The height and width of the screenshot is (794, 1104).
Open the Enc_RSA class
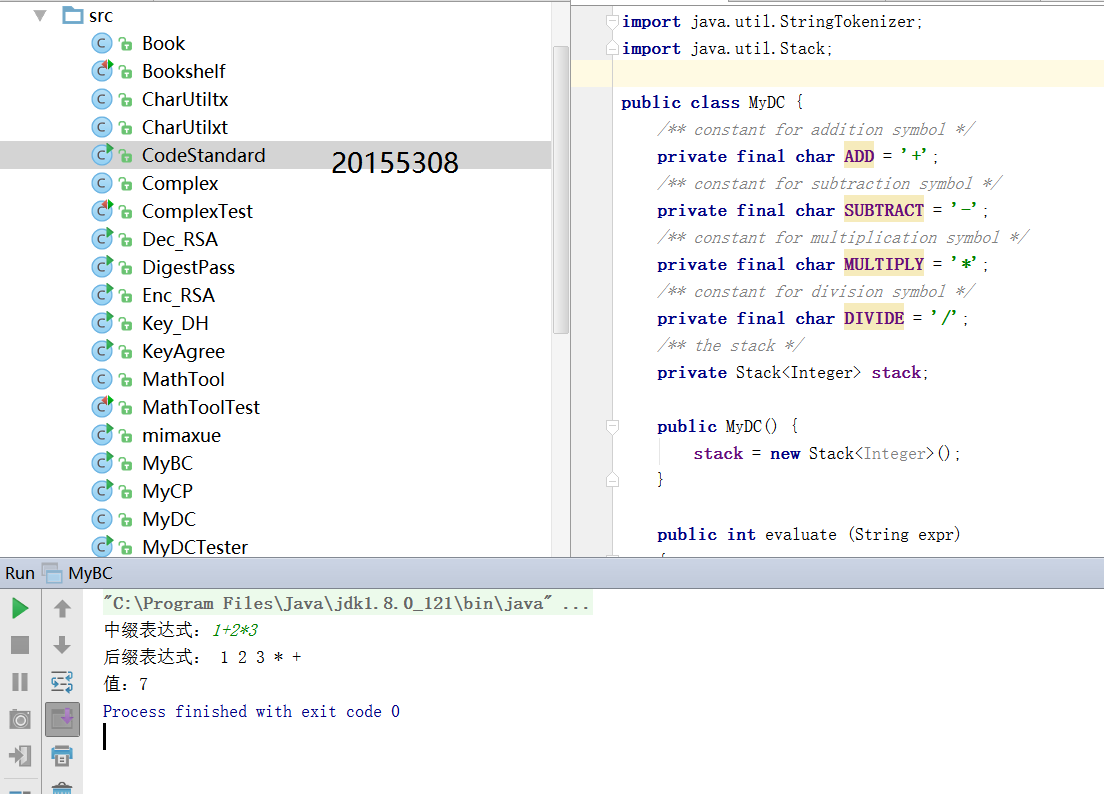point(179,296)
